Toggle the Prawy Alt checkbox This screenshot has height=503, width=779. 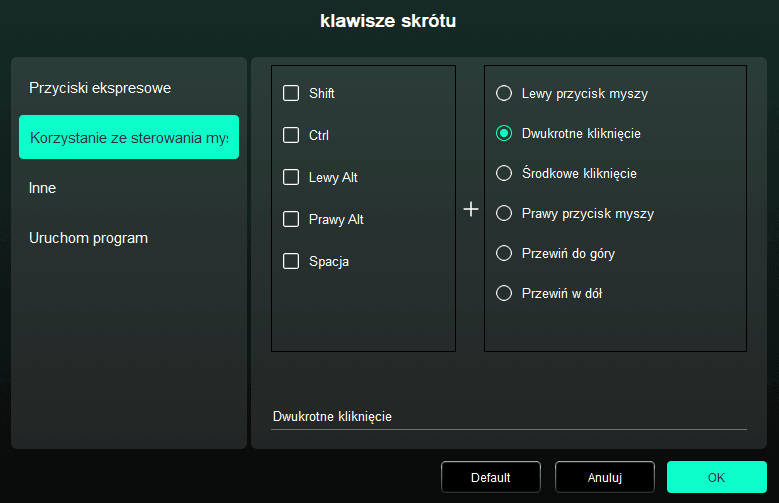pos(291,219)
